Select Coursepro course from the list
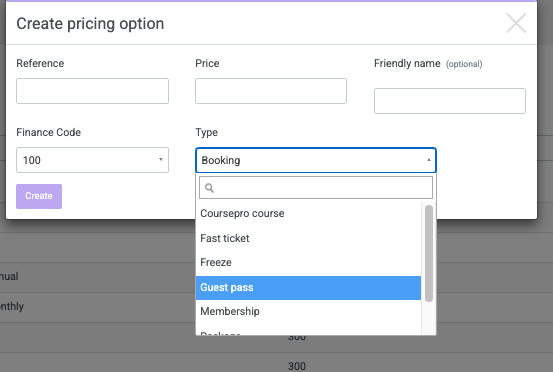This screenshot has width=553, height=372. coord(308,213)
